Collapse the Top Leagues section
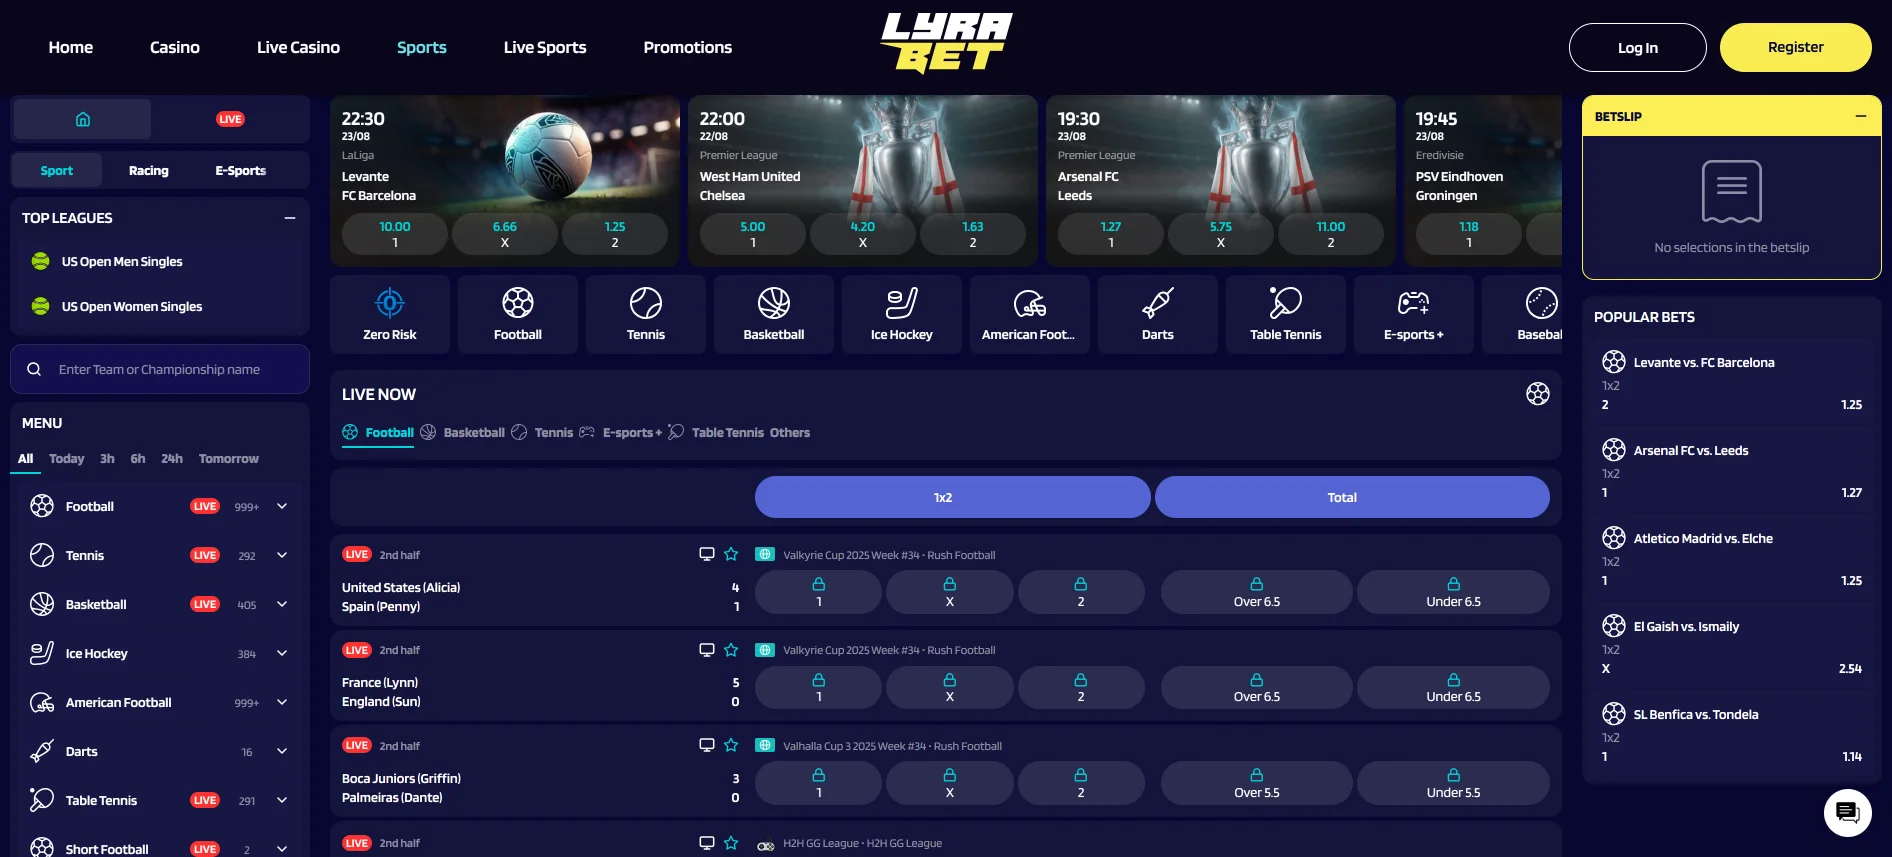The image size is (1892, 857). tap(290, 218)
